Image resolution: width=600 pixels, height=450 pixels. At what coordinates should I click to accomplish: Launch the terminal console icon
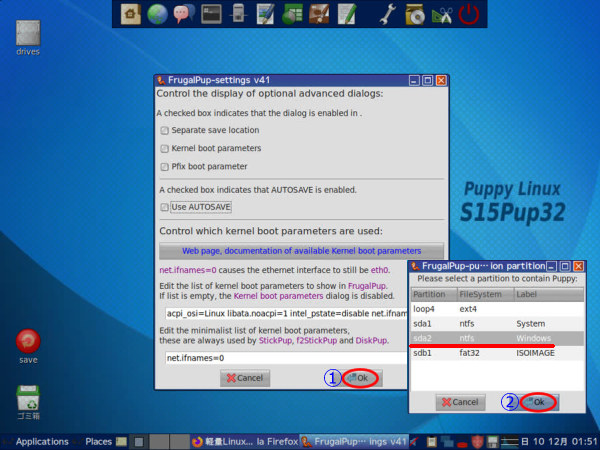(x=211, y=14)
